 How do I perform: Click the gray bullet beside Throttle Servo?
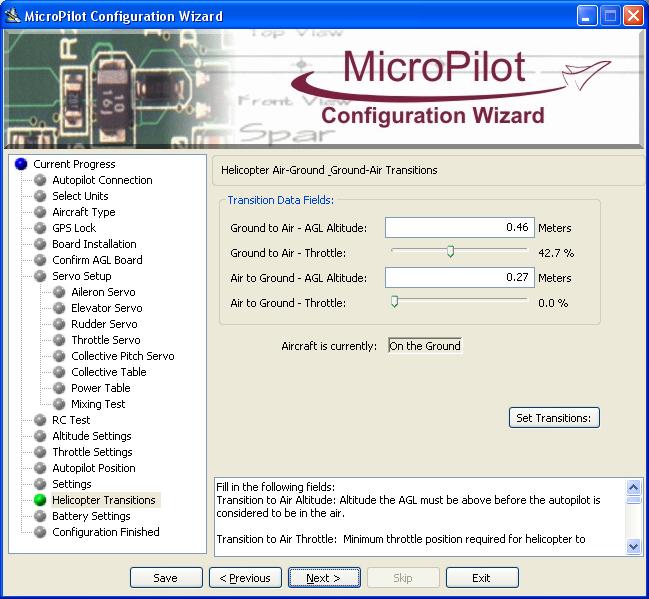(59, 340)
